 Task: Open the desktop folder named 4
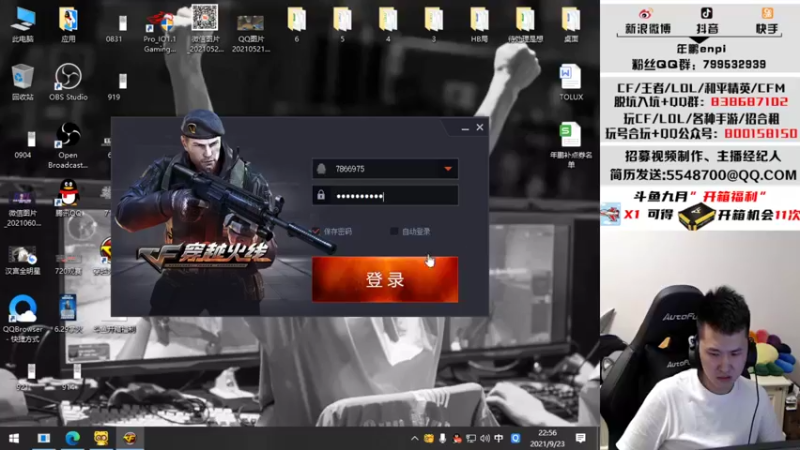(x=388, y=24)
